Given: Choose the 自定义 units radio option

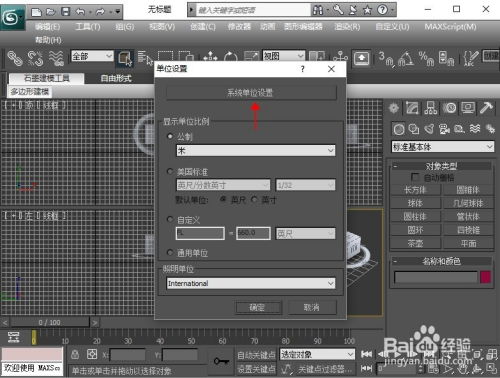Looking at the screenshot, I should pyautogui.click(x=170, y=220).
